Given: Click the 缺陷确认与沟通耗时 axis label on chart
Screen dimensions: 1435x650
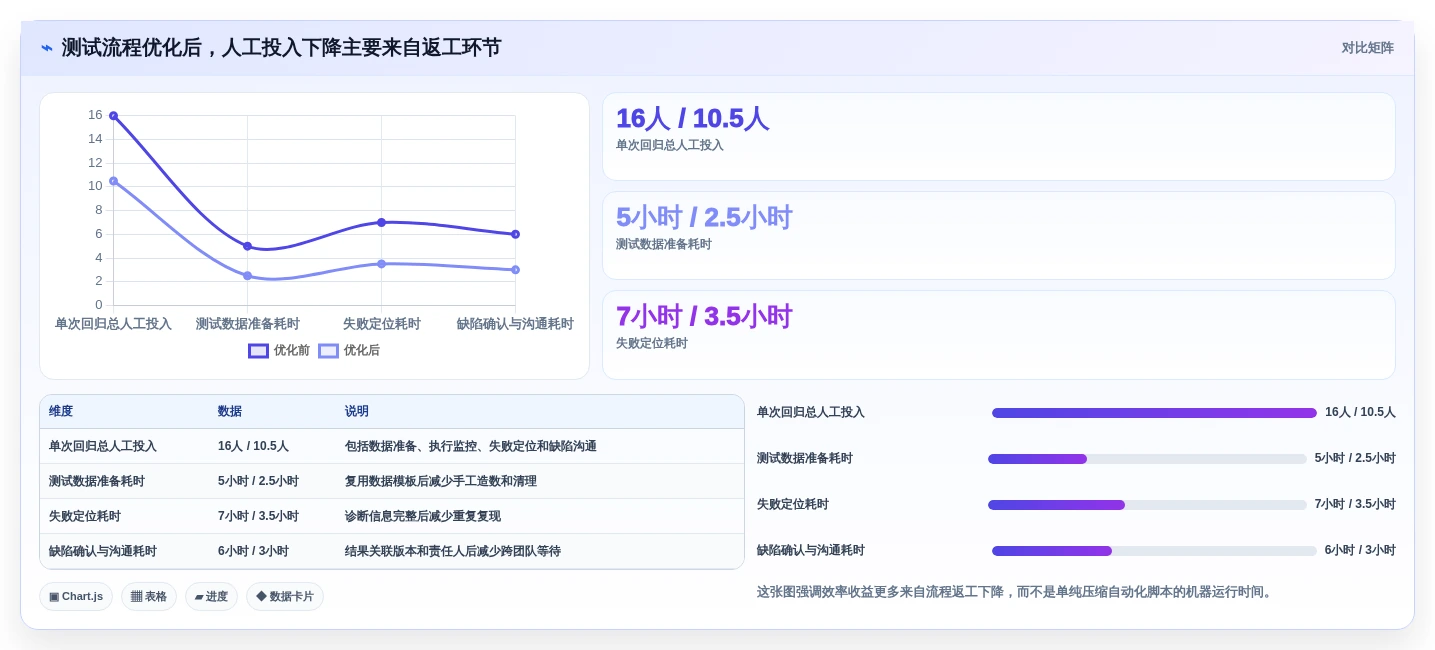Looking at the screenshot, I should click(x=515, y=324).
